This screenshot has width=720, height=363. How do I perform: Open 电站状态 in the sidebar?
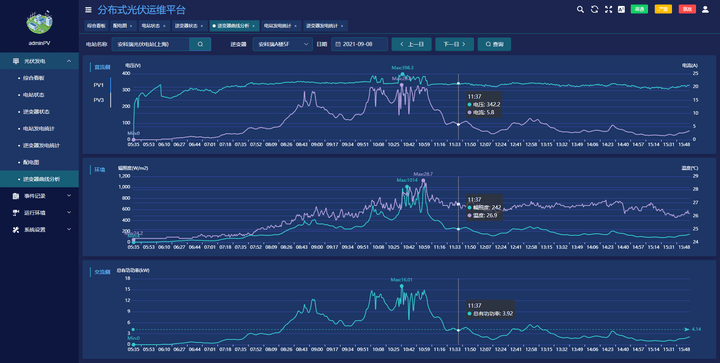click(34, 95)
